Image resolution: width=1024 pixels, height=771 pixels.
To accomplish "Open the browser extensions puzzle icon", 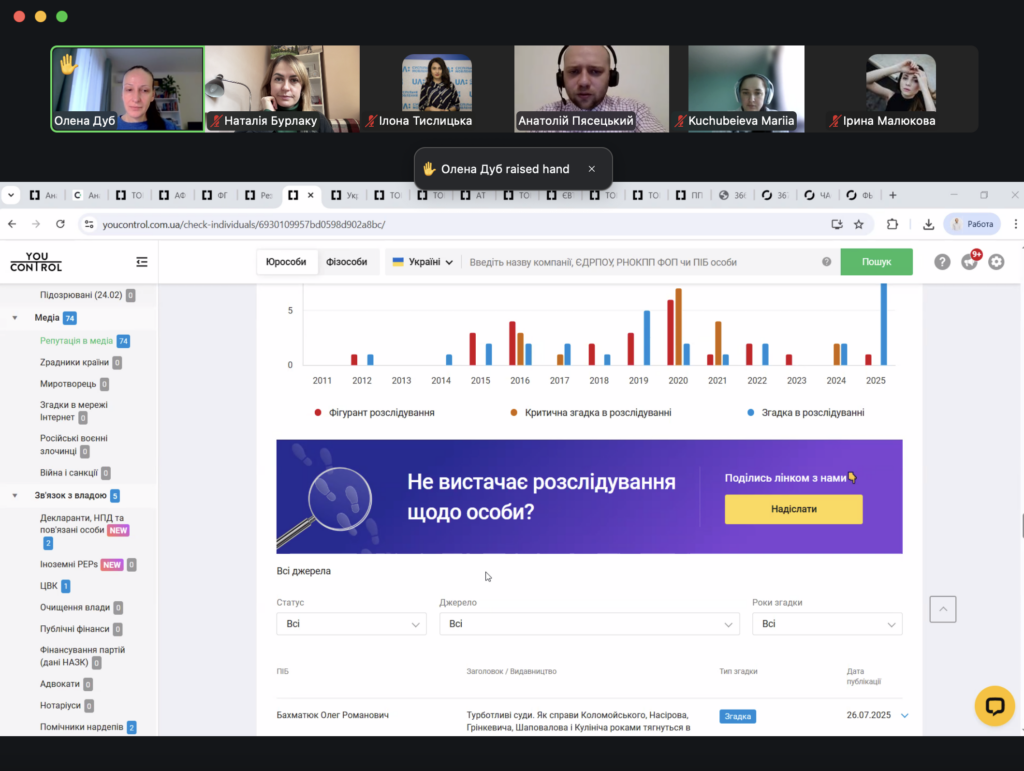I will (893, 224).
